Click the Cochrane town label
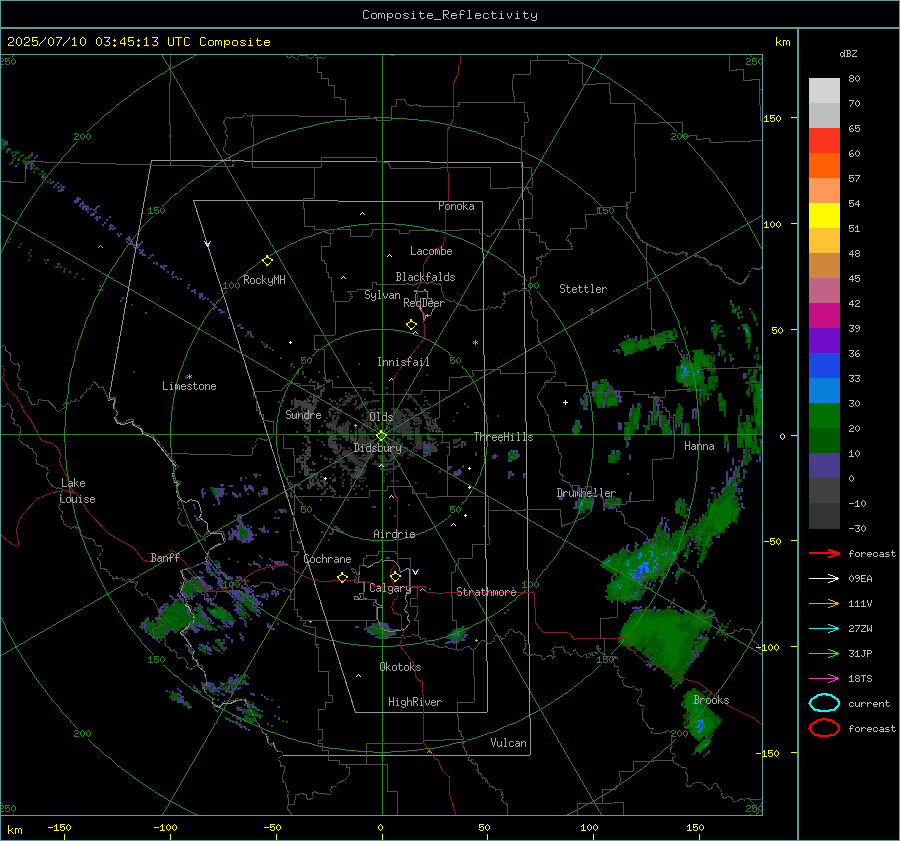The width and height of the screenshot is (900, 841). click(x=327, y=559)
